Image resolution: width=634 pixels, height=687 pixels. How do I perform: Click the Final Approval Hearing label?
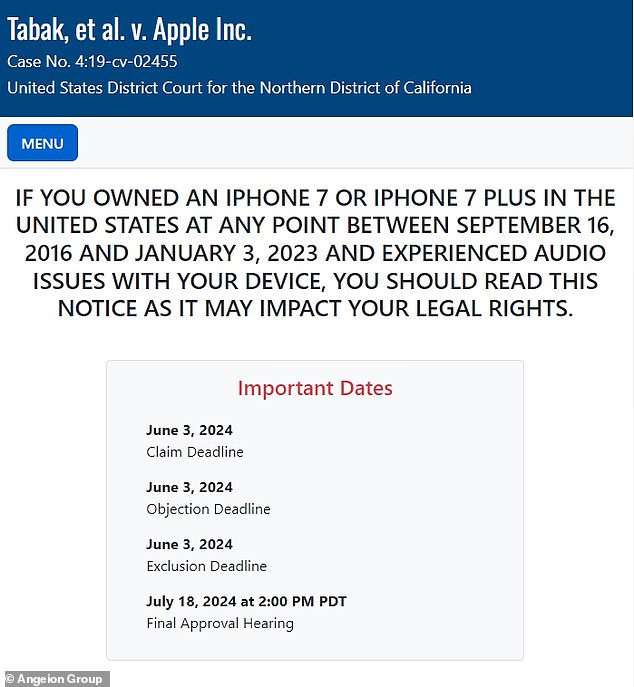click(x=220, y=623)
